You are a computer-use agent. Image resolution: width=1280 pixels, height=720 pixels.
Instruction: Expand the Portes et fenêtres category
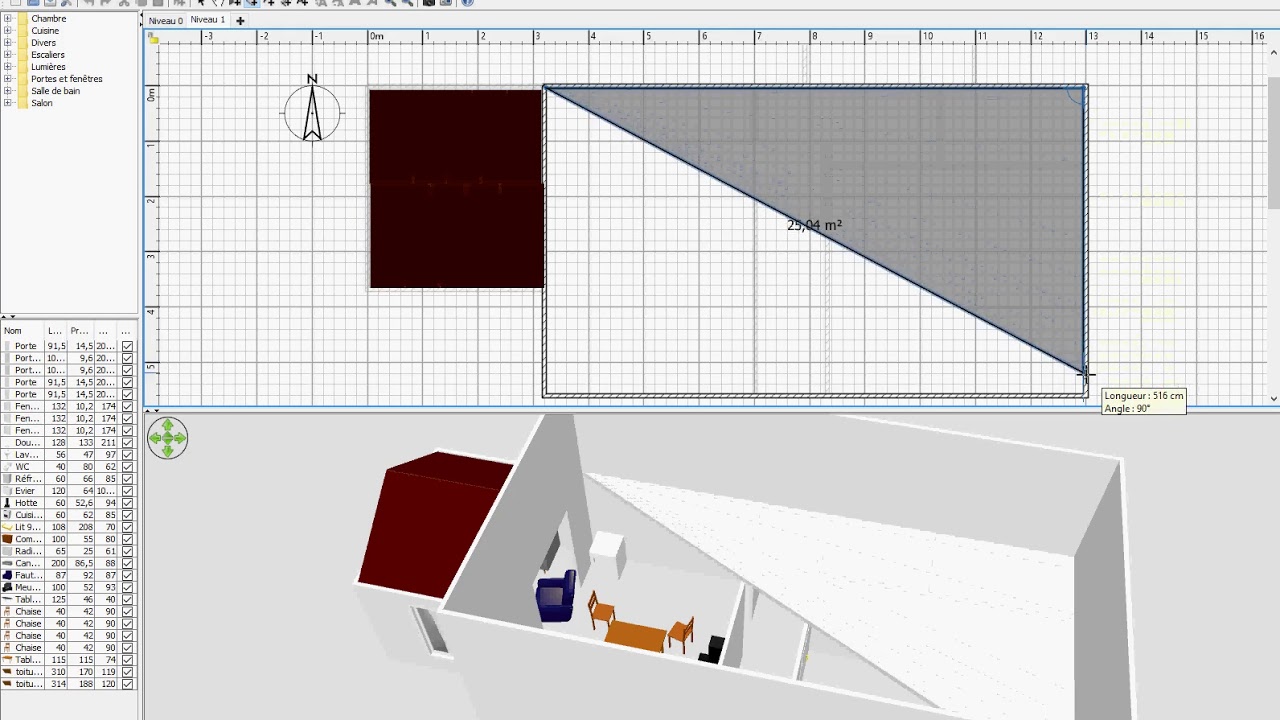click(8, 78)
